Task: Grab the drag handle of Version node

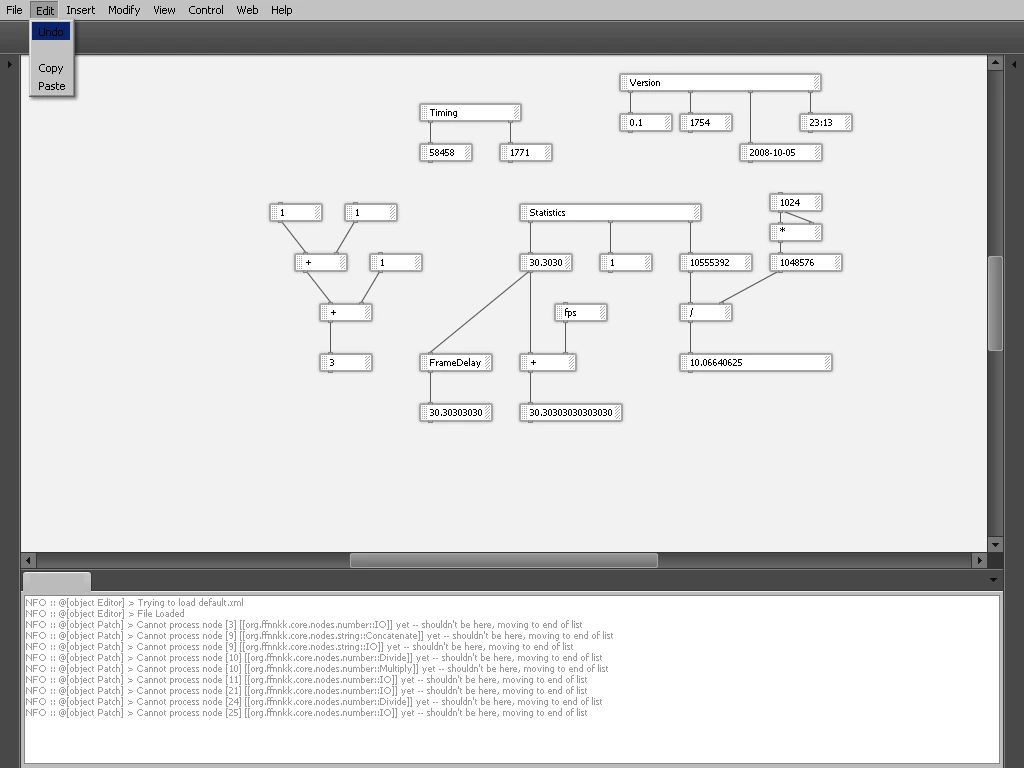Action: (x=624, y=83)
